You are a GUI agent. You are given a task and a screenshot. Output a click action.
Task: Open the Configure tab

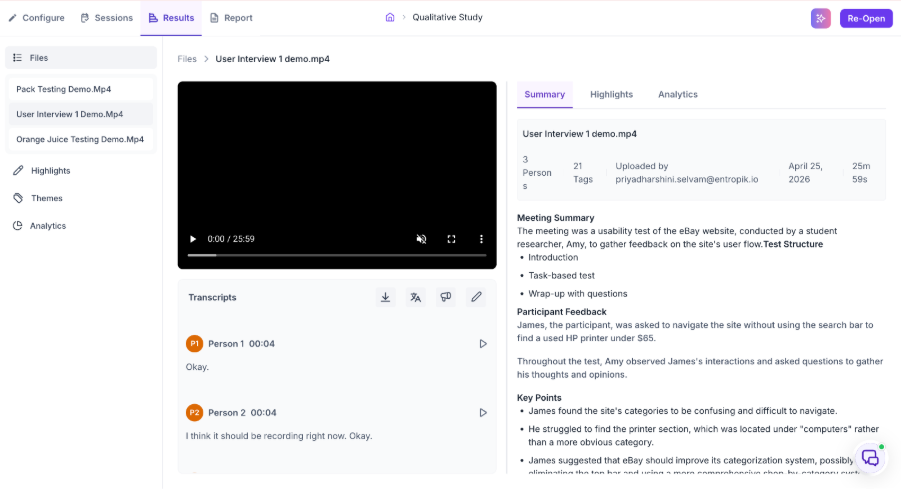coord(36,18)
